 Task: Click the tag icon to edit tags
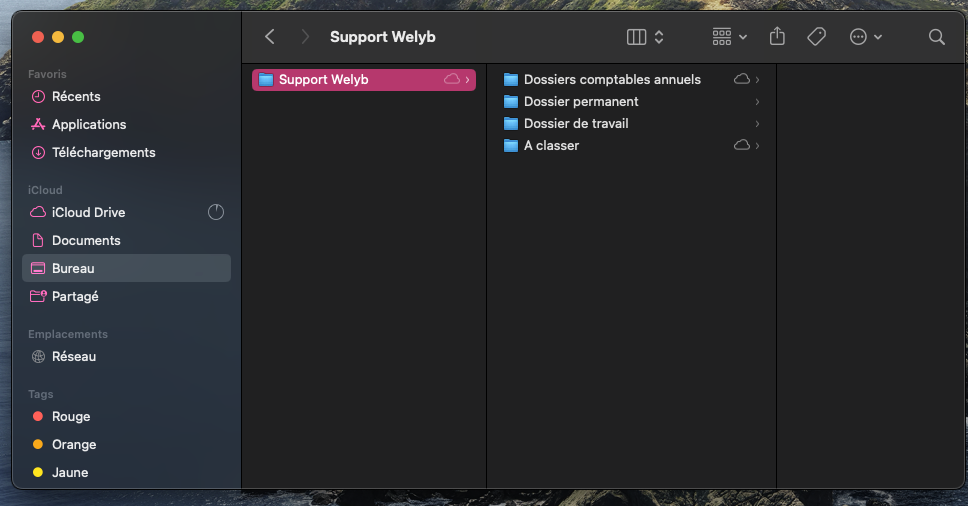pyautogui.click(x=816, y=37)
